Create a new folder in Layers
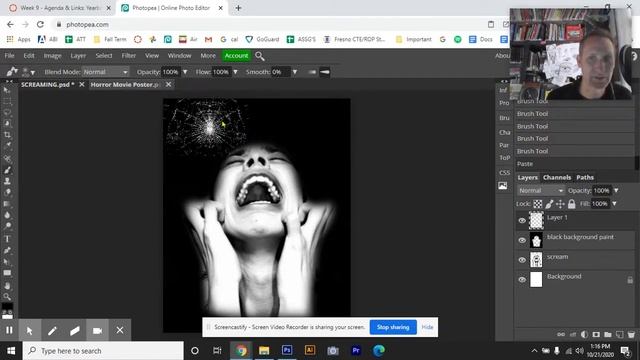 coord(608,334)
